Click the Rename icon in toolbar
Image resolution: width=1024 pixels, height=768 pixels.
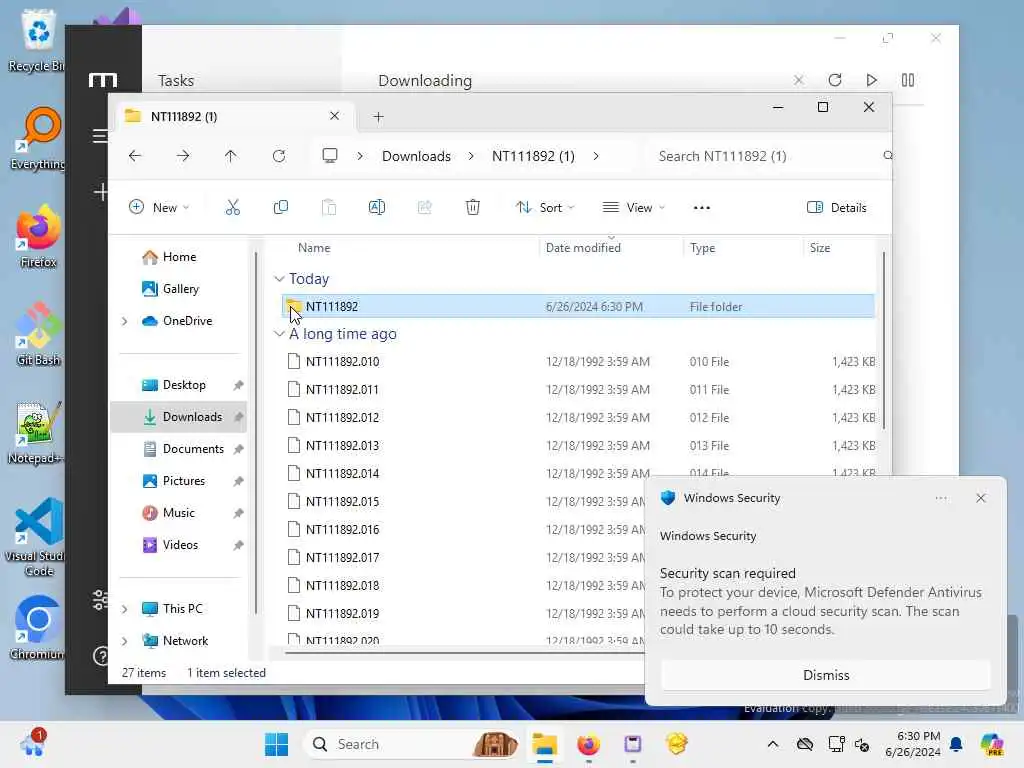(x=377, y=208)
